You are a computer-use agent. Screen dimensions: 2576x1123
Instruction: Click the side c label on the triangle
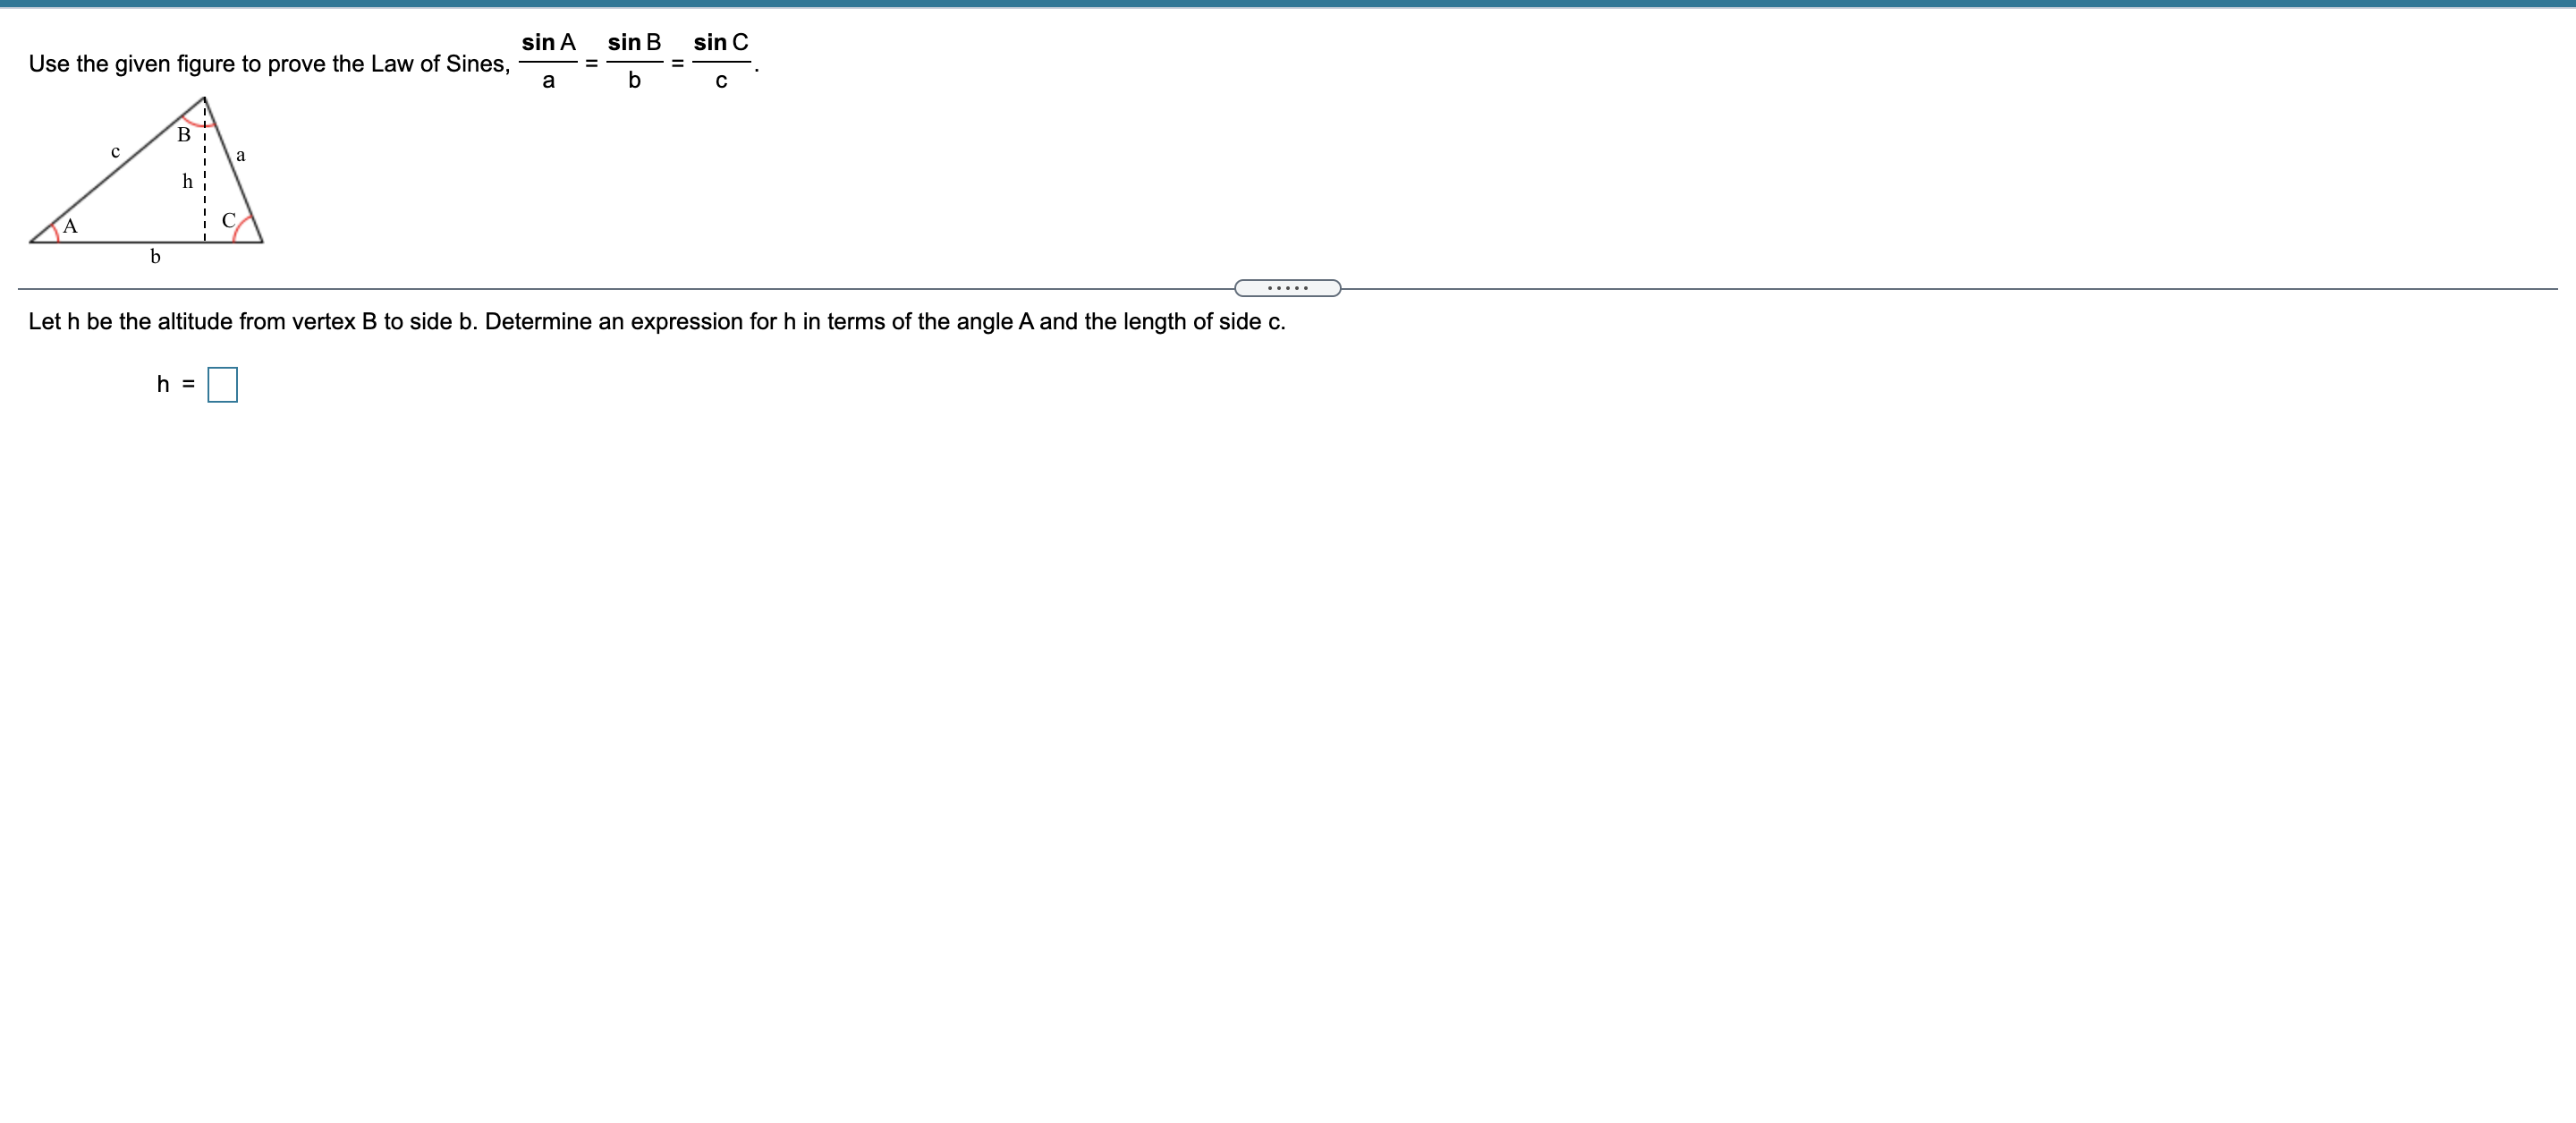click(x=115, y=151)
